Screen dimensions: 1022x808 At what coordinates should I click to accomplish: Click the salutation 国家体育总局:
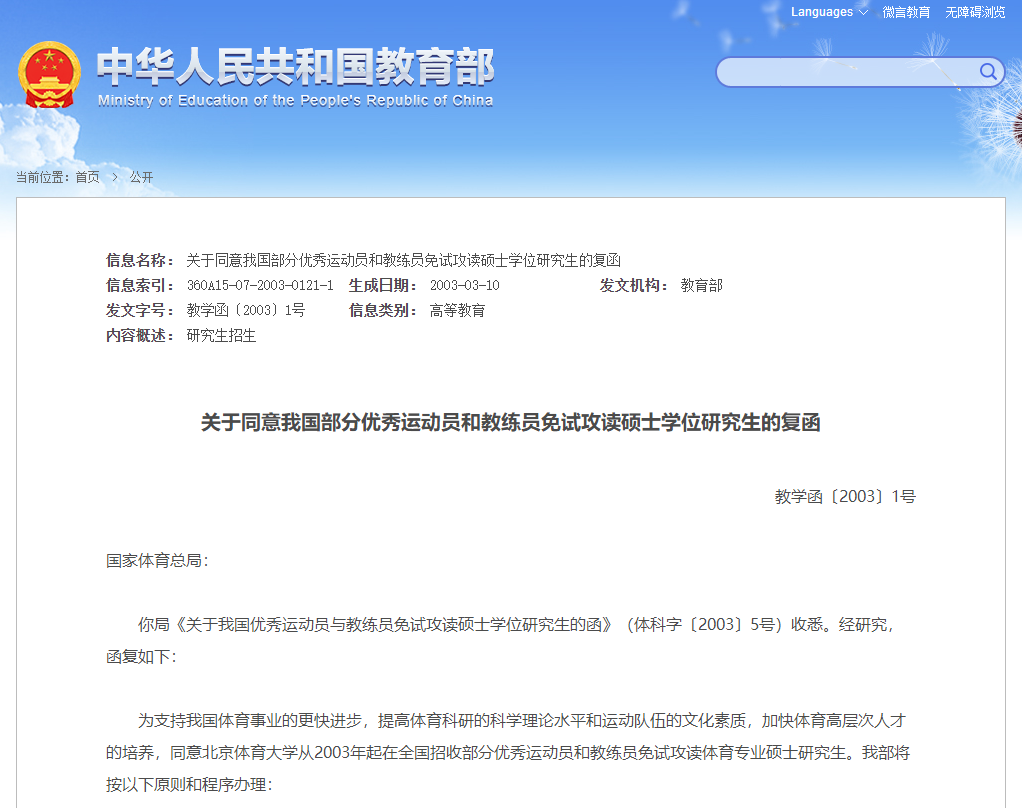[x=158, y=560]
